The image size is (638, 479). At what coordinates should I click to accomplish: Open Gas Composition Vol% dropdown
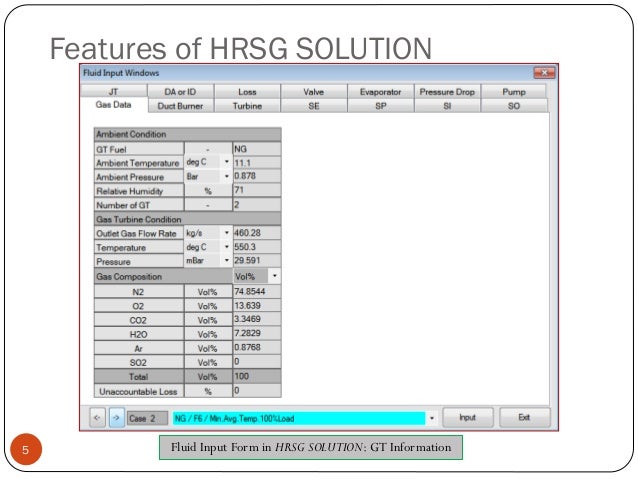click(275, 276)
